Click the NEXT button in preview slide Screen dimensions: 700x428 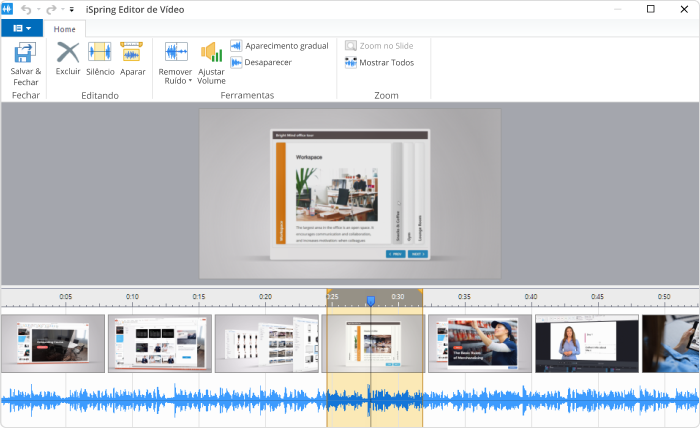[418, 254]
